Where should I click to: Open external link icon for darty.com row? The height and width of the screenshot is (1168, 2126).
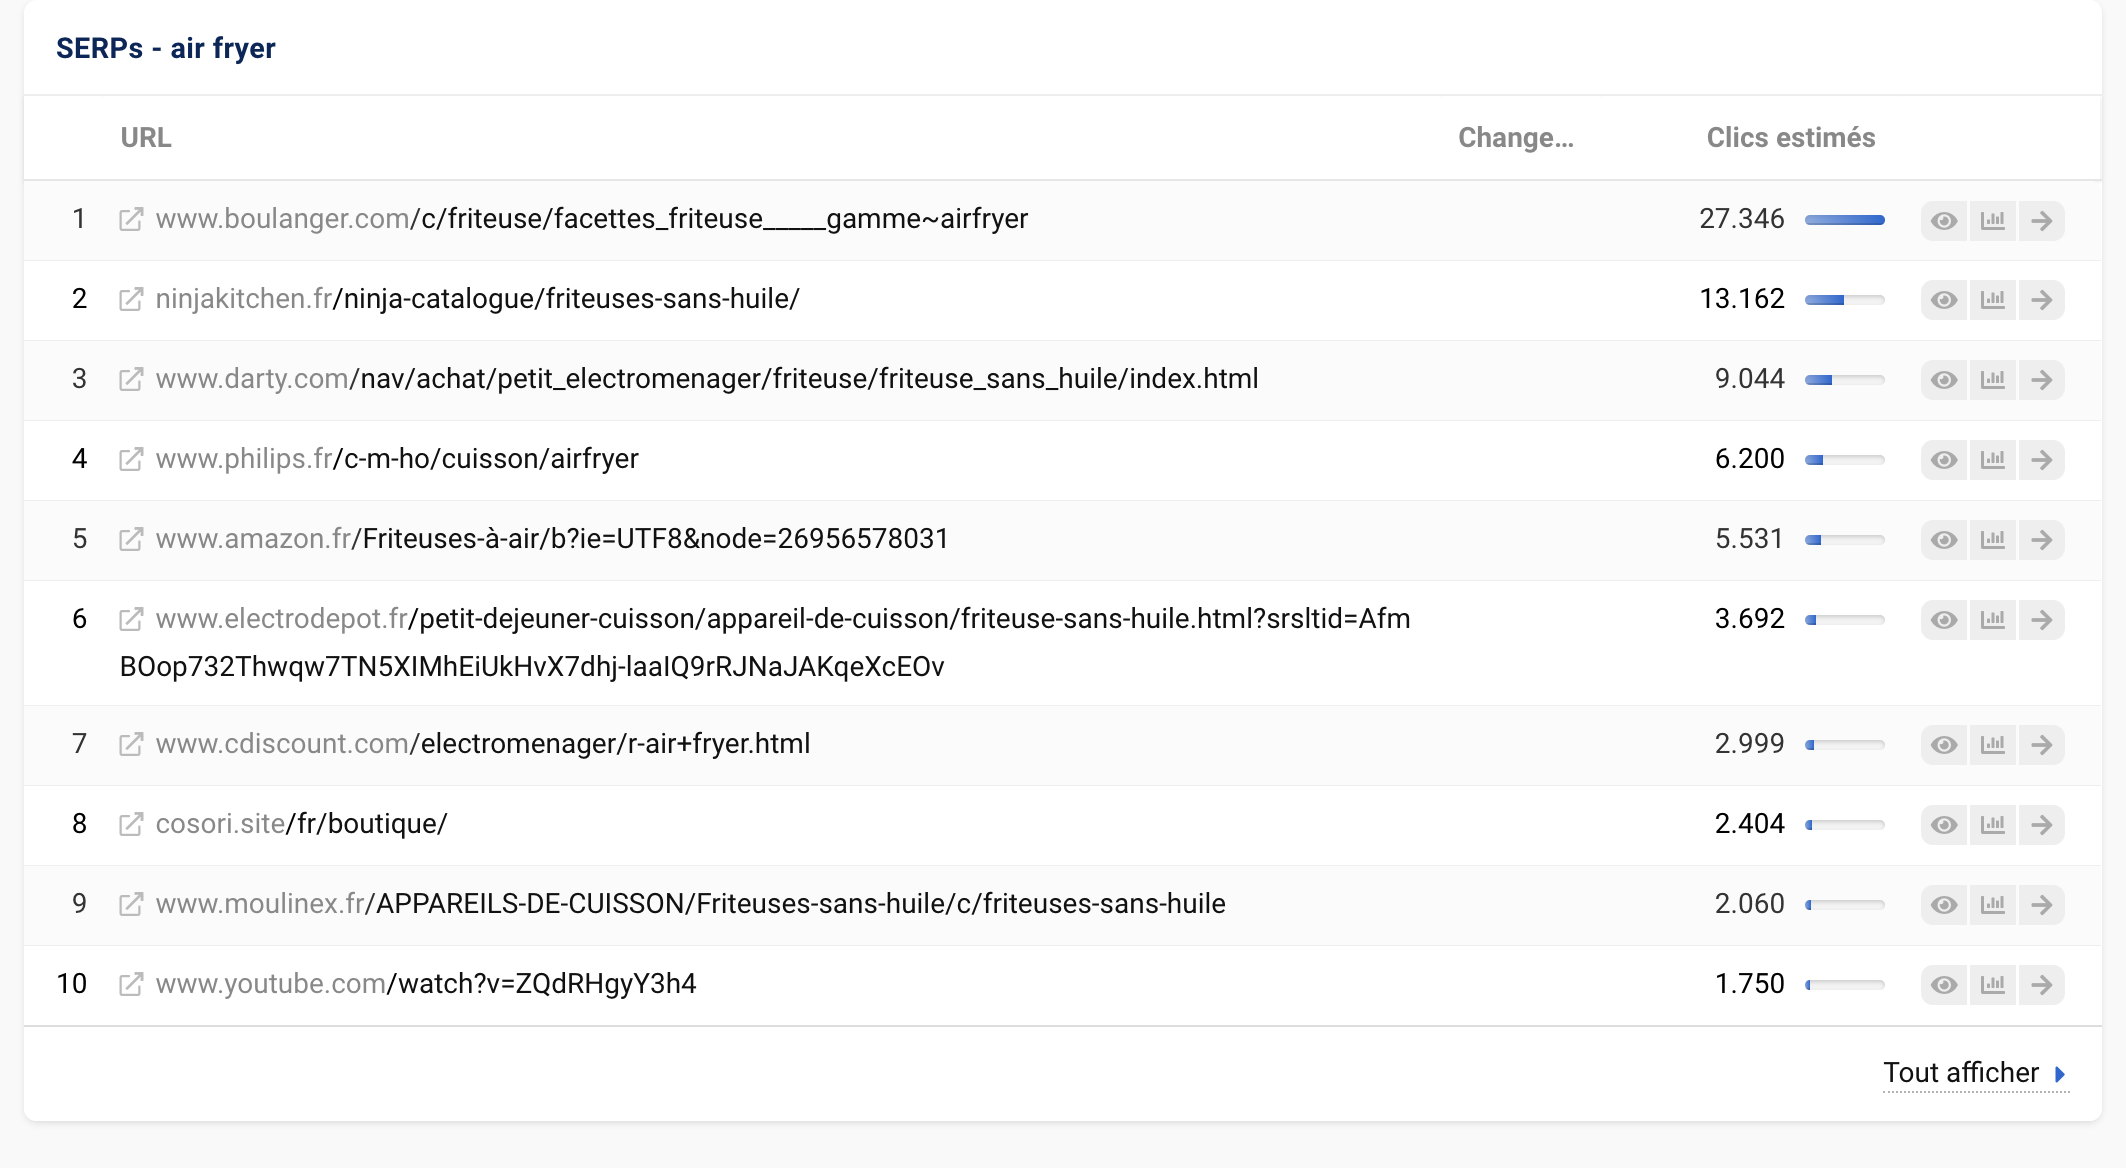131,379
